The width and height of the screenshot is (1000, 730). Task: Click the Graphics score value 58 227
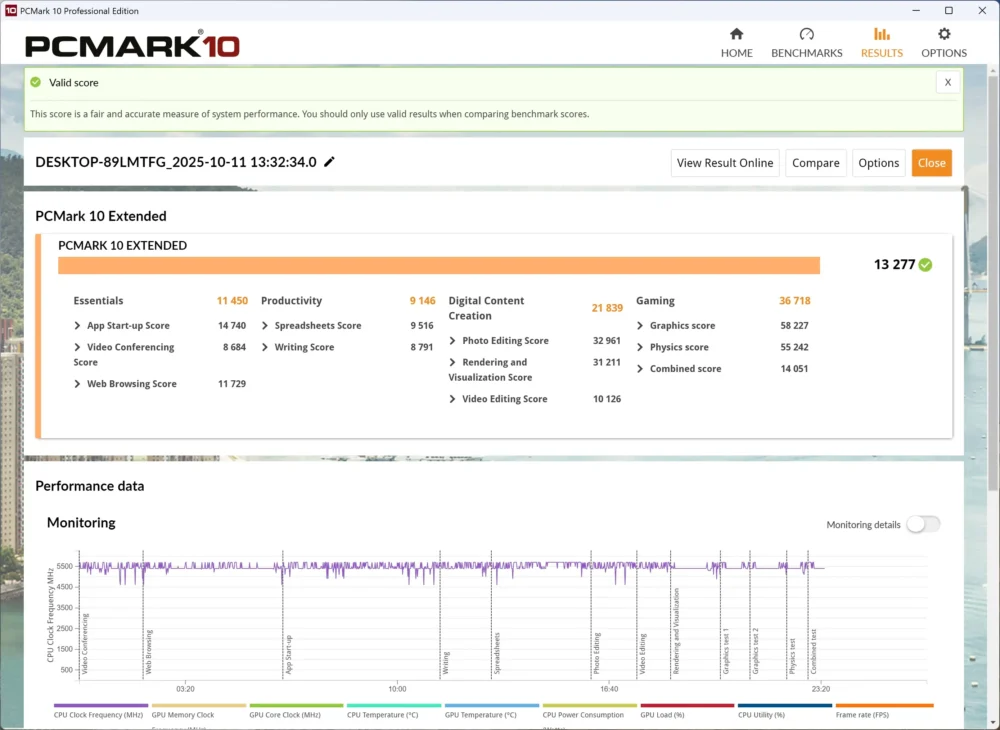coord(794,325)
